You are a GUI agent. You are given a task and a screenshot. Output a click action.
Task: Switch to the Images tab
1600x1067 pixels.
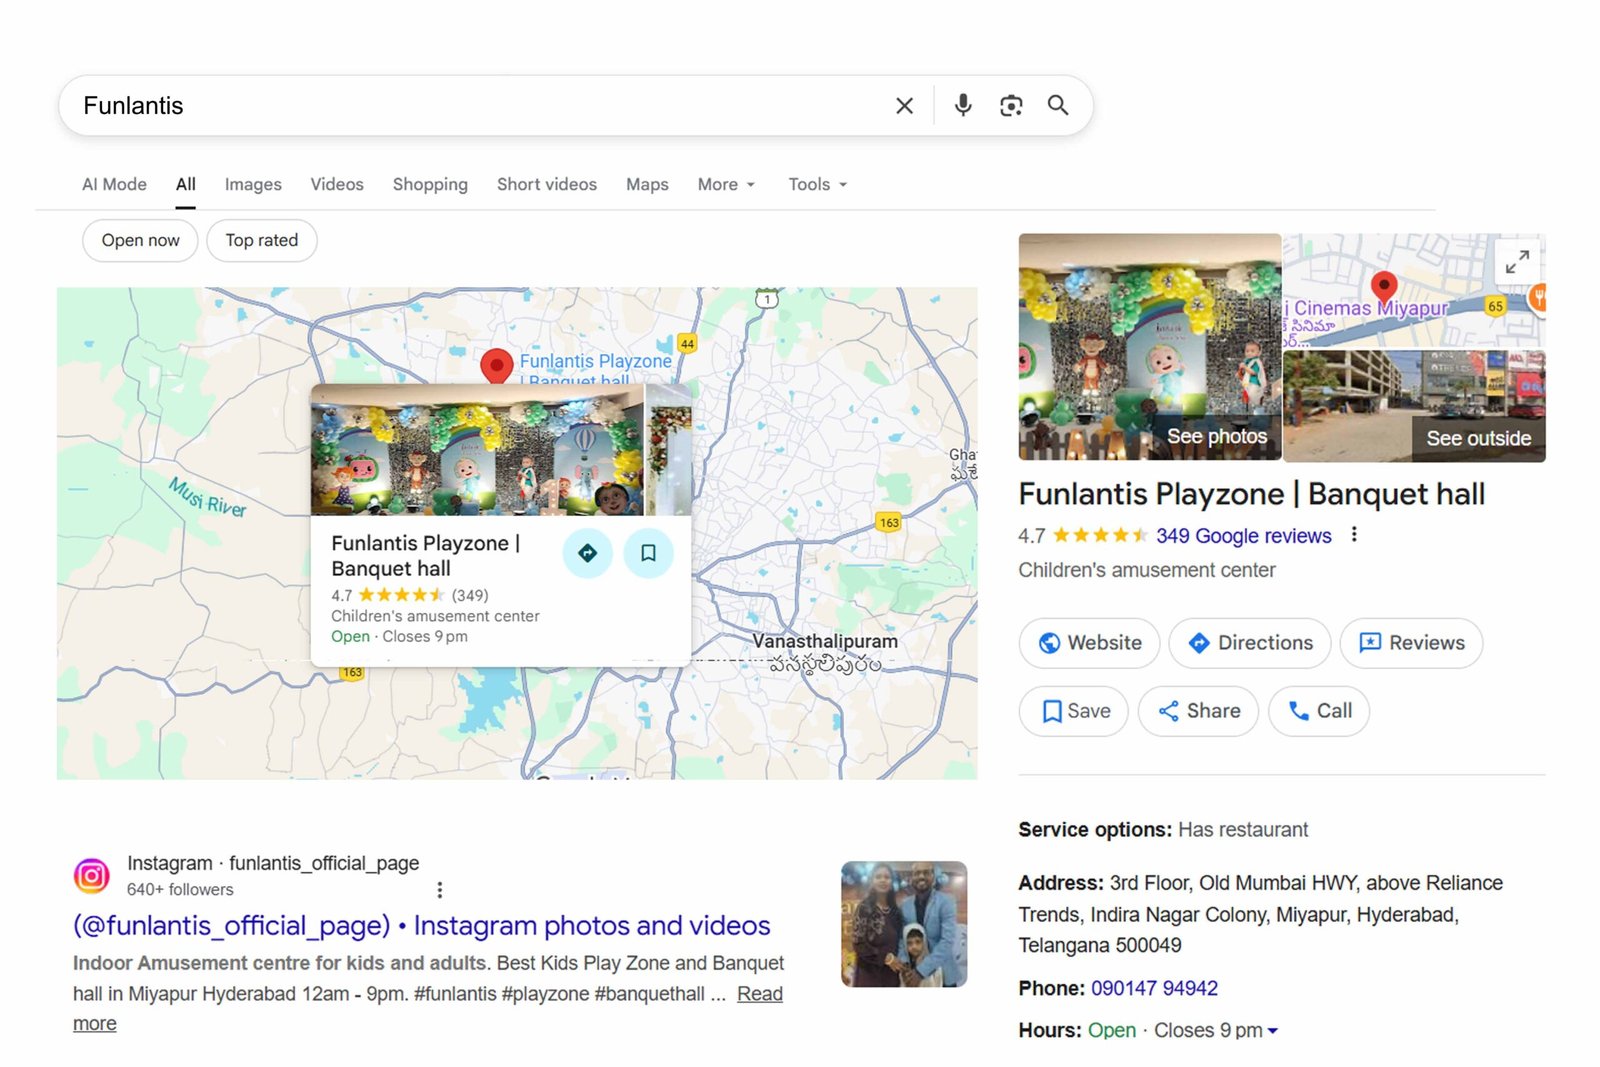(x=253, y=184)
